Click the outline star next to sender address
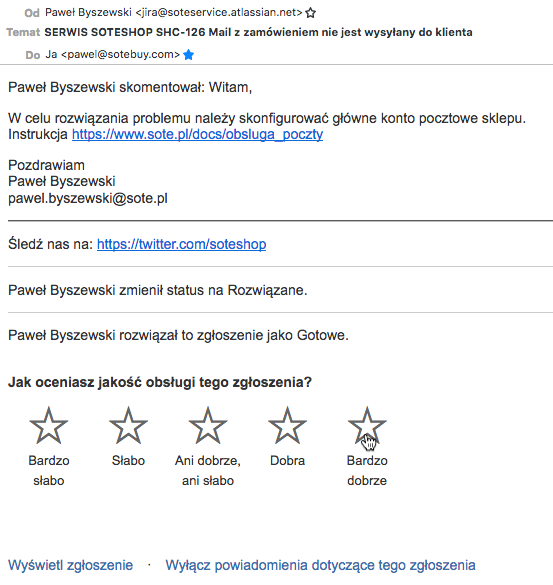Image resolution: width=553 pixels, height=585 pixels. coord(310,13)
